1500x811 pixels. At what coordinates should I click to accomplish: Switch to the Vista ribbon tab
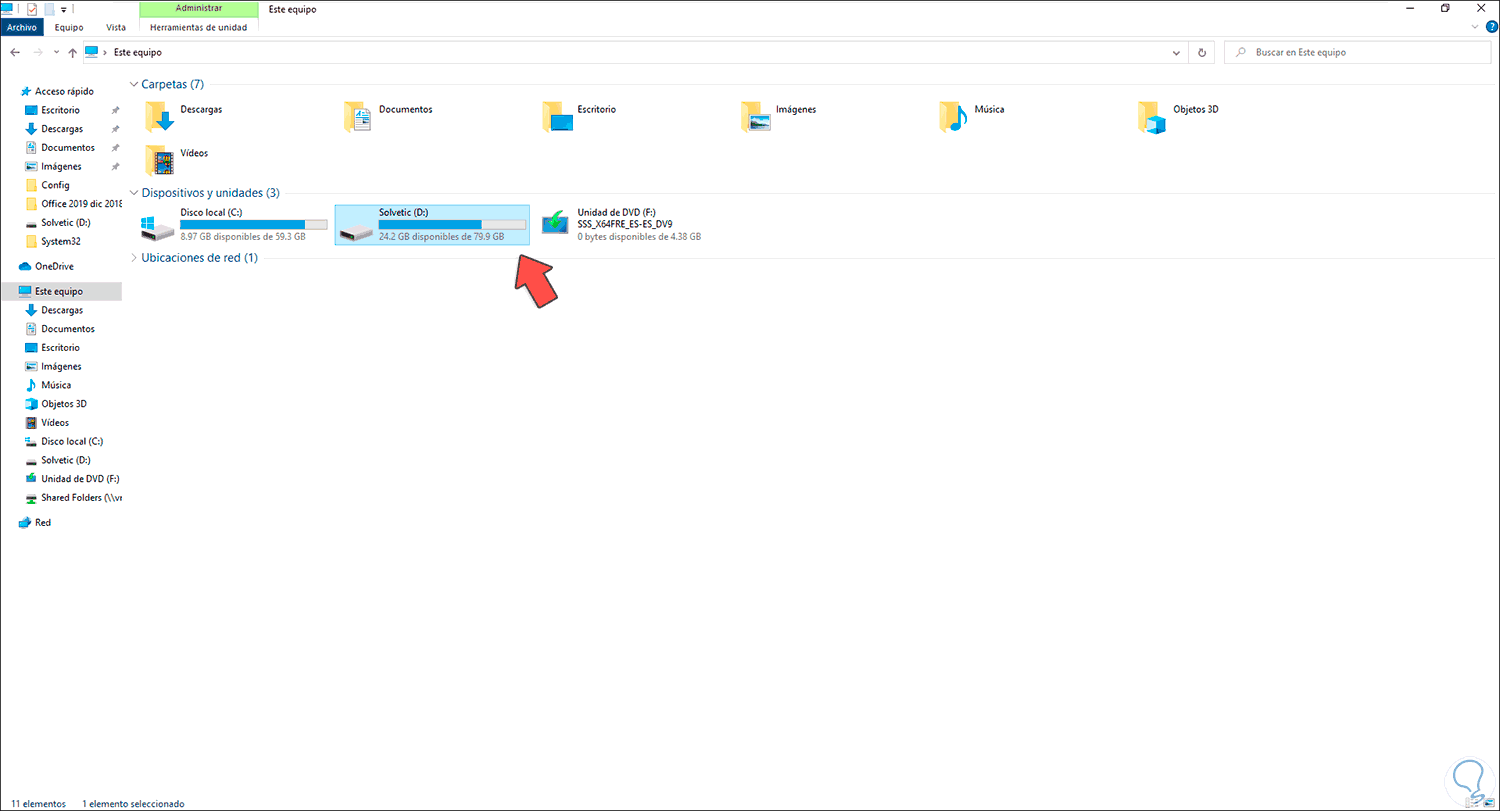coord(116,27)
